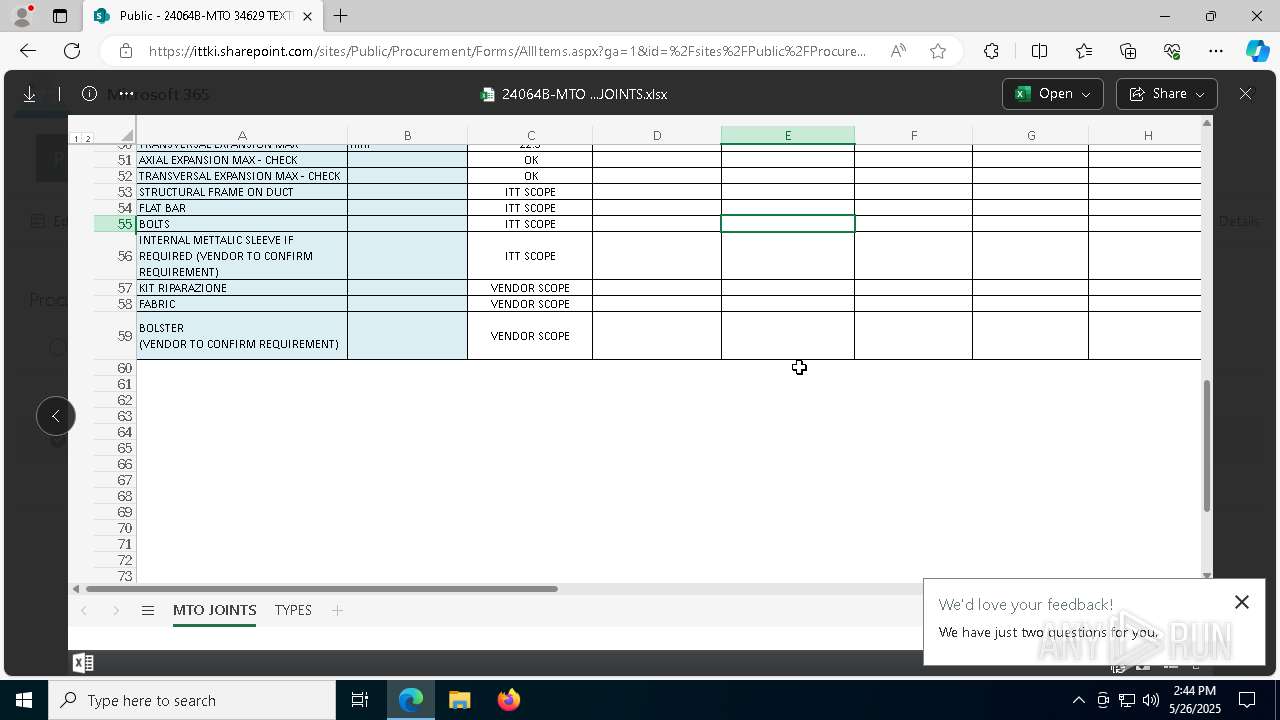1280x720 pixels.
Task: Click scroll up arrow of sheet scrollbar
Action: 1207,122
